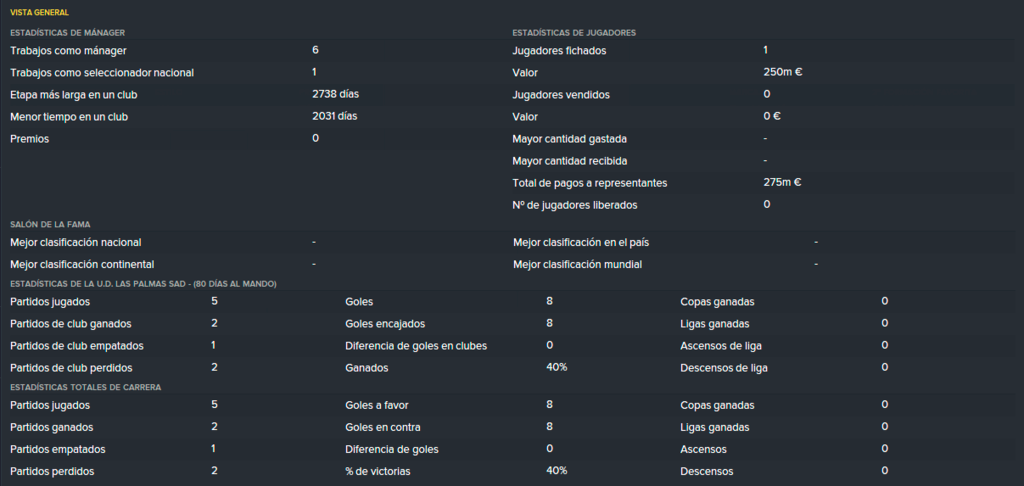The height and width of the screenshot is (486, 1024).
Task: Open the Salón de la Fama header
Action: [50, 224]
